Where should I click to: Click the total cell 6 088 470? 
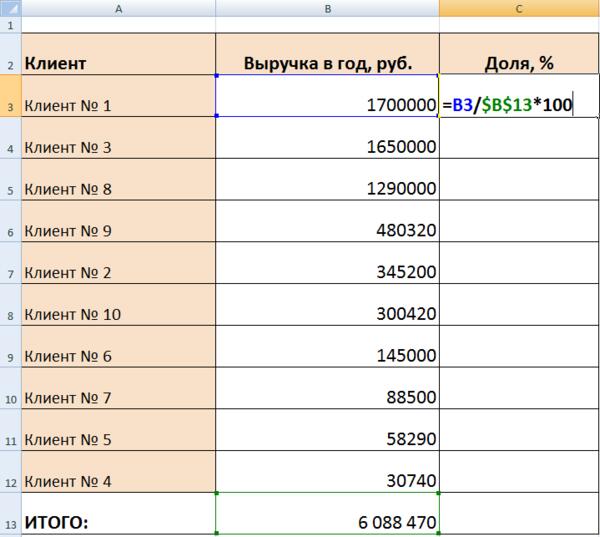(328, 514)
